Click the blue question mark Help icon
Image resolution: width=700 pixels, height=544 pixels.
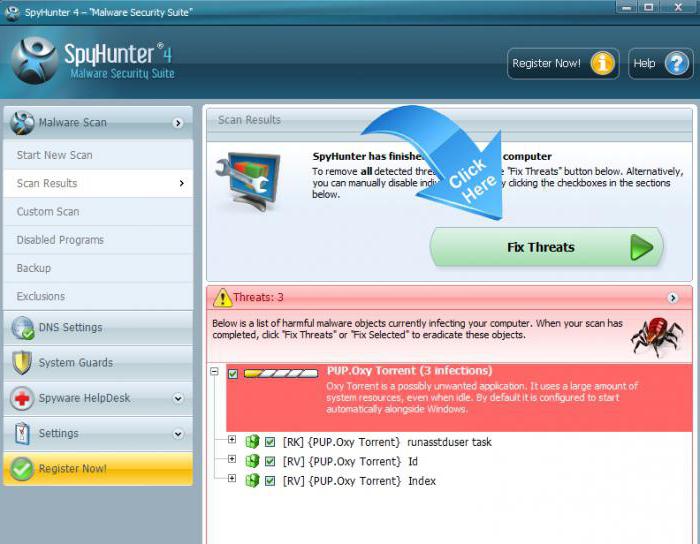click(677, 63)
